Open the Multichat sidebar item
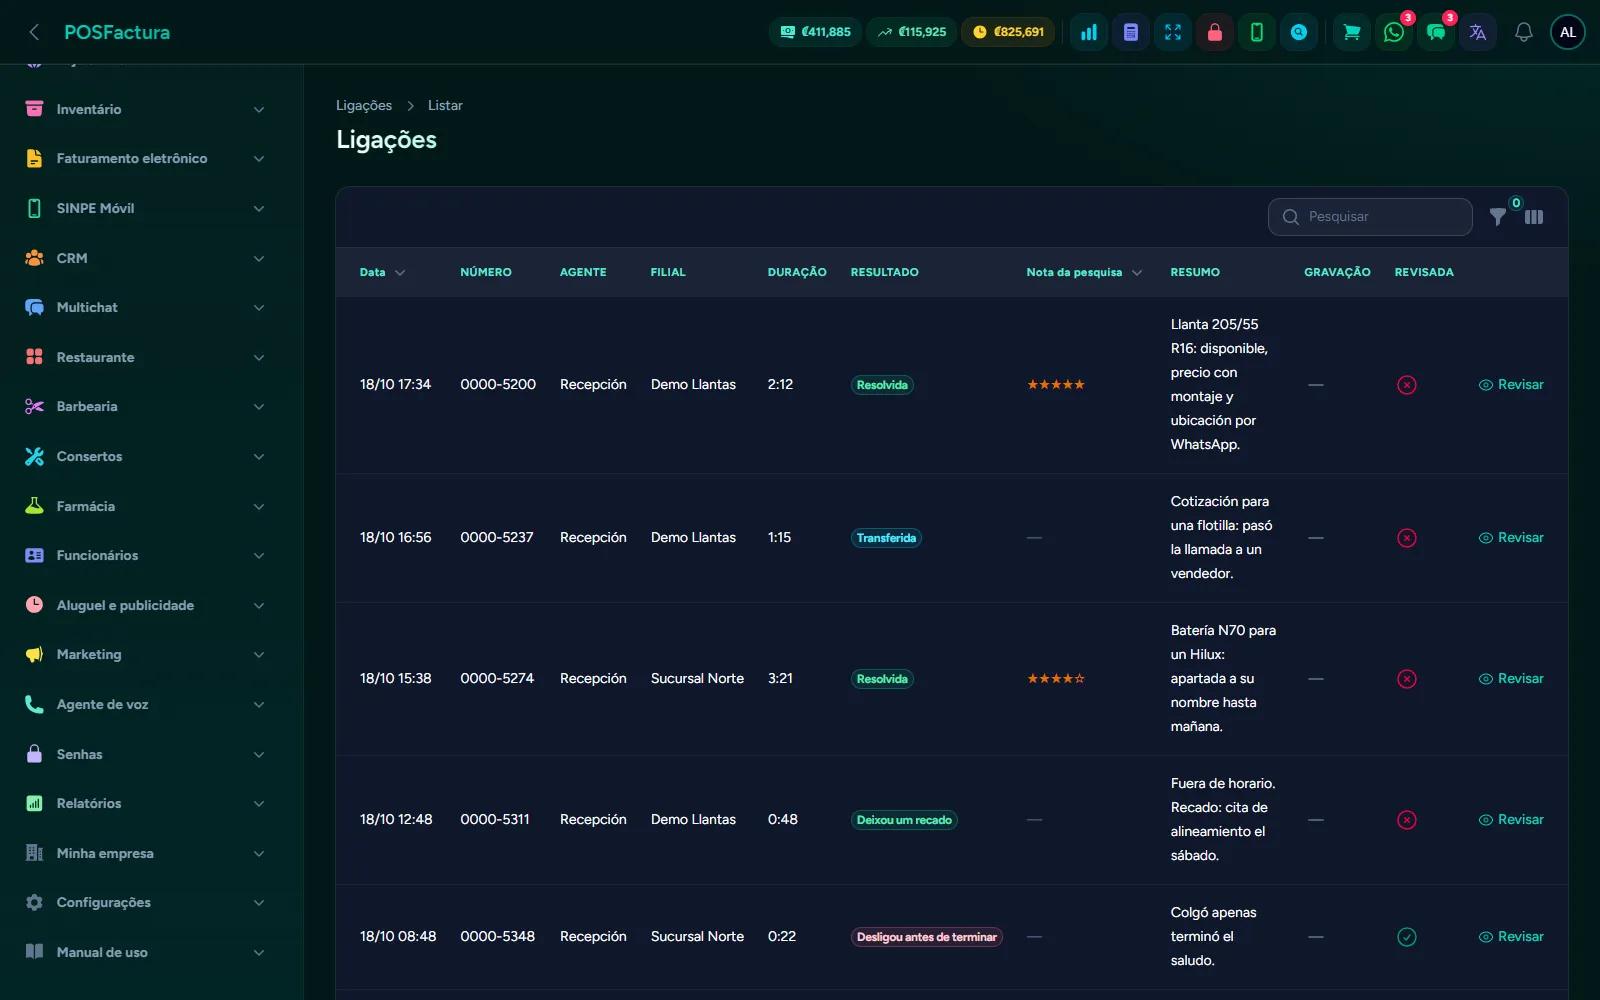Image resolution: width=1600 pixels, height=1000 pixels. click(146, 307)
